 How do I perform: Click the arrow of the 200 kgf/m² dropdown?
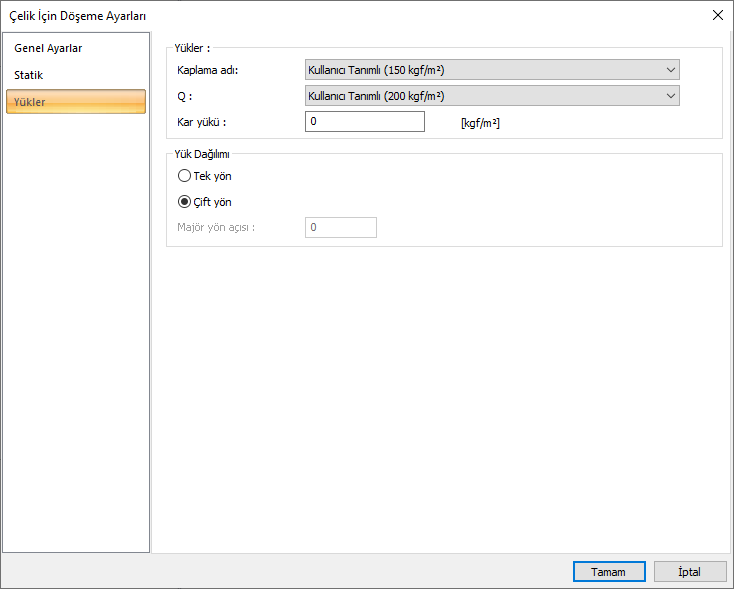coord(669,96)
